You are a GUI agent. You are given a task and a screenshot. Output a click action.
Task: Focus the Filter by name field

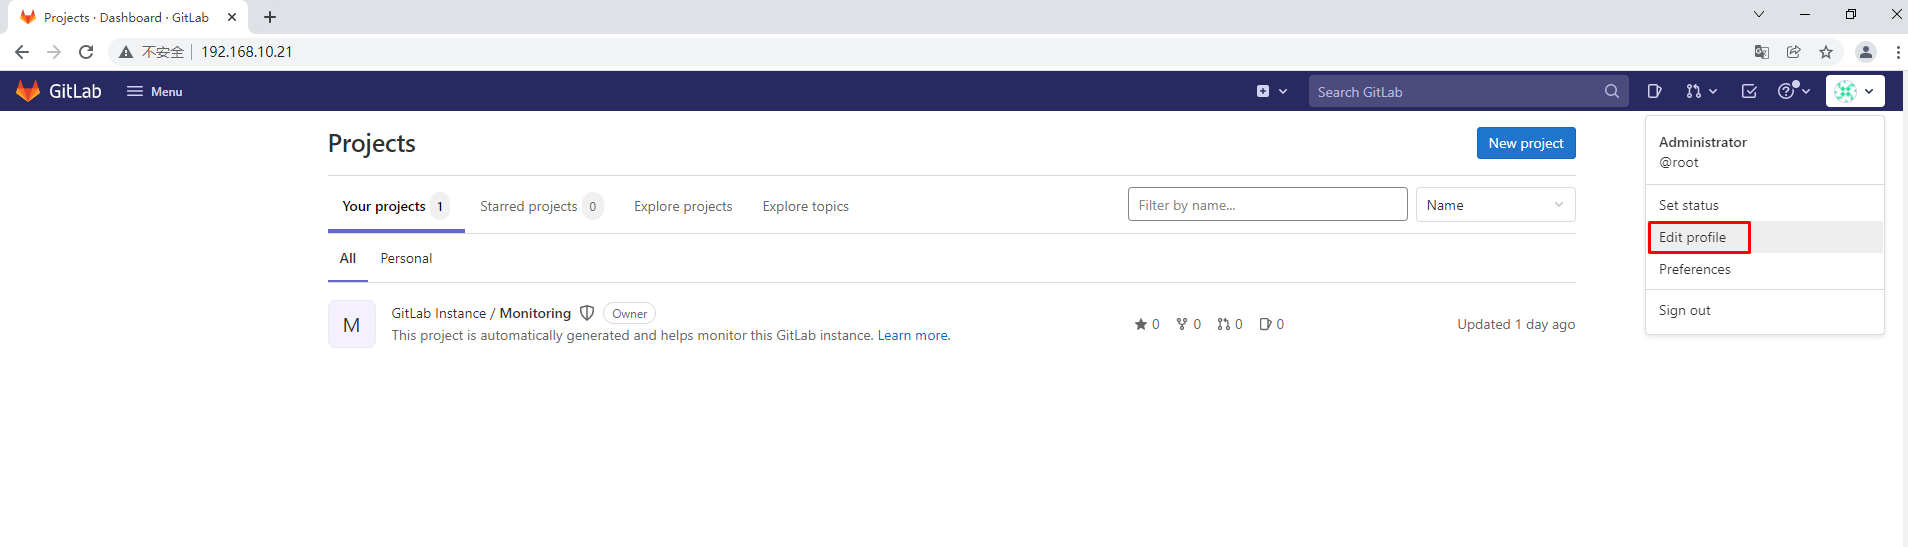[1267, 205]
